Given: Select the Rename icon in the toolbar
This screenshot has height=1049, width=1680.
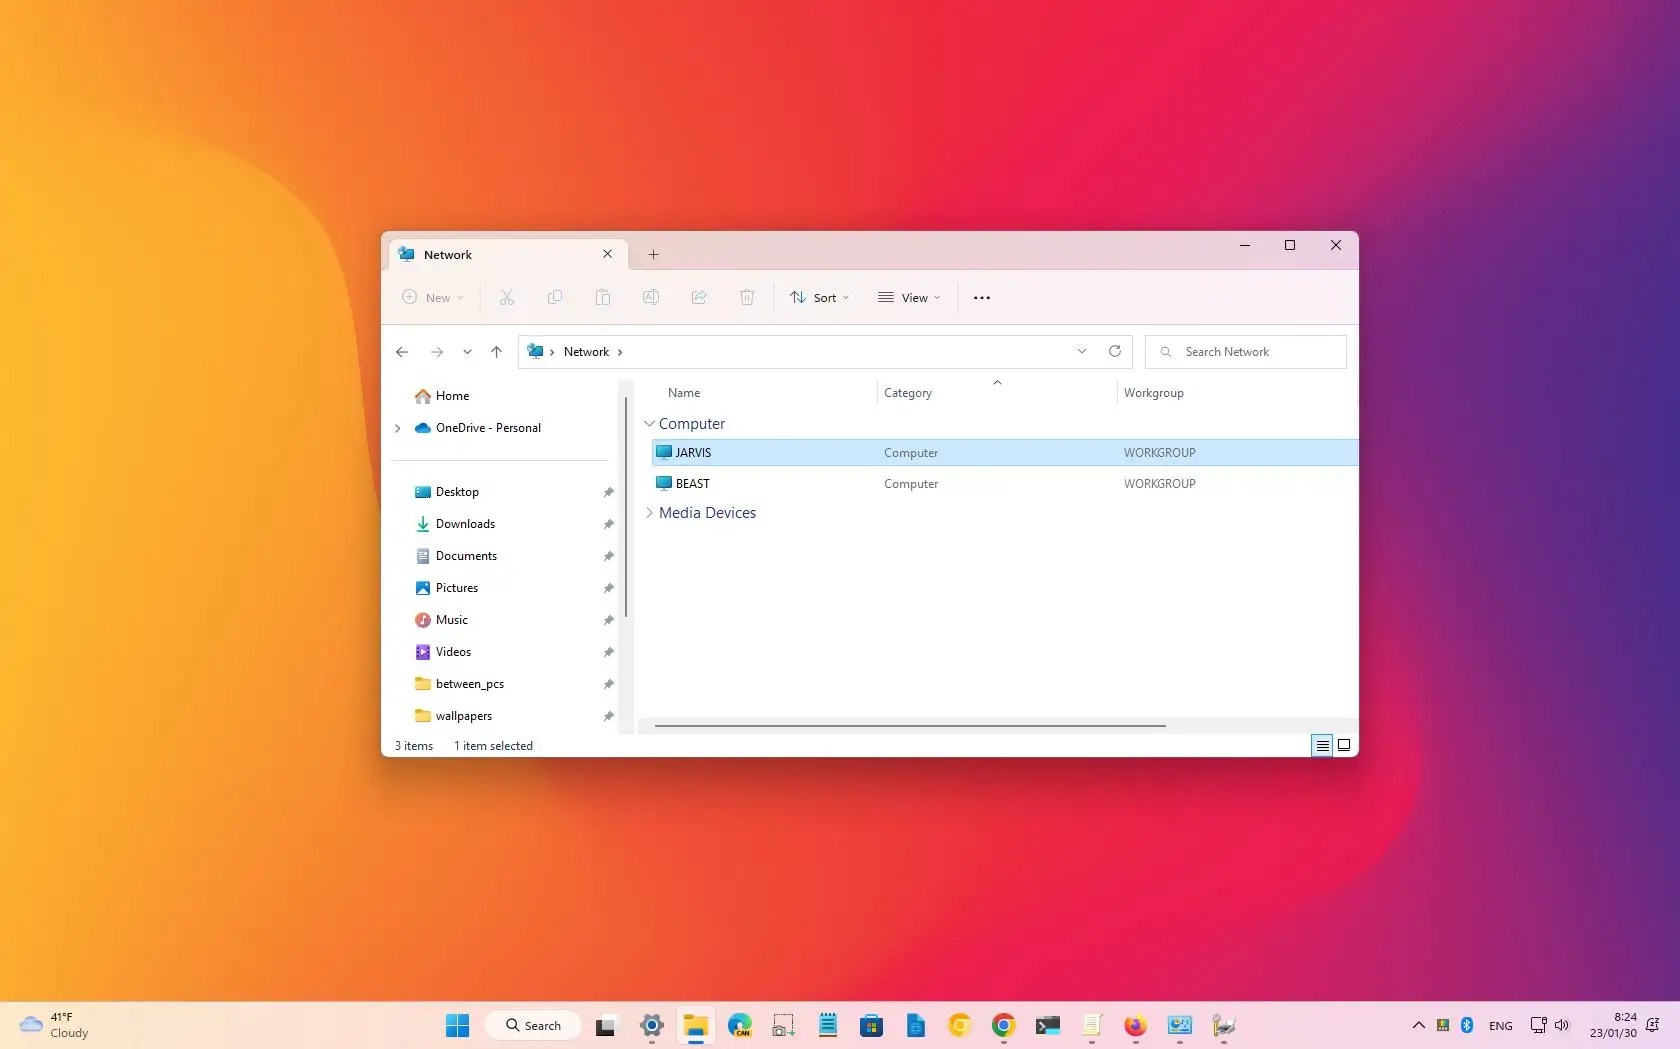Looking at the screenshot, I should 651,297.
